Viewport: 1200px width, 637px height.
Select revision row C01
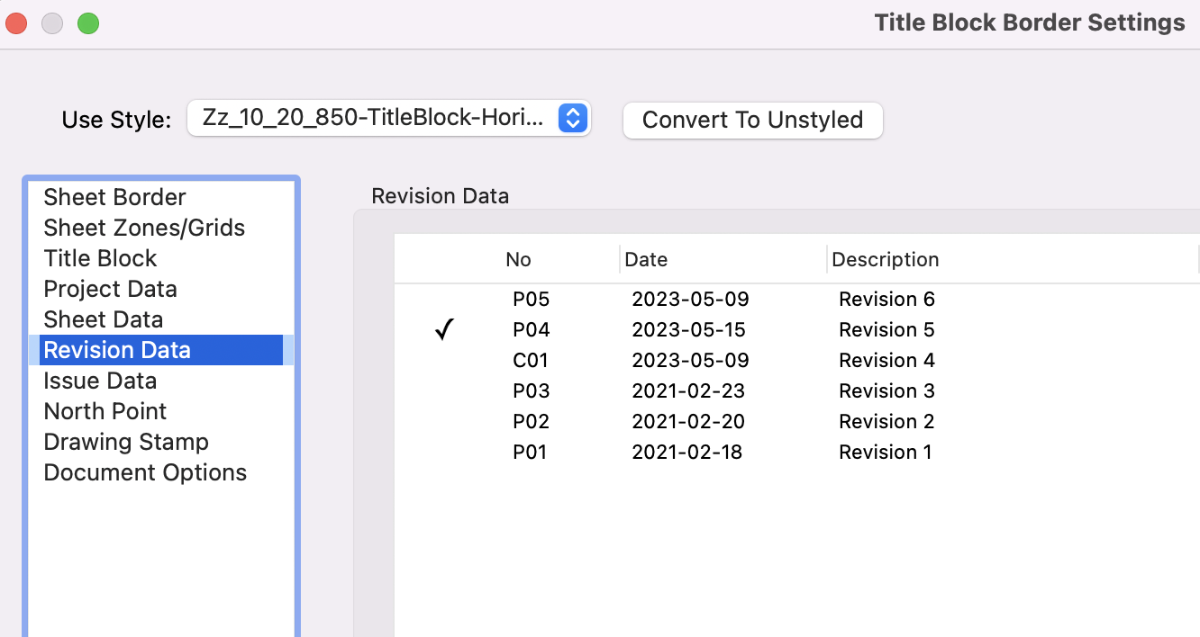(531, 360)
